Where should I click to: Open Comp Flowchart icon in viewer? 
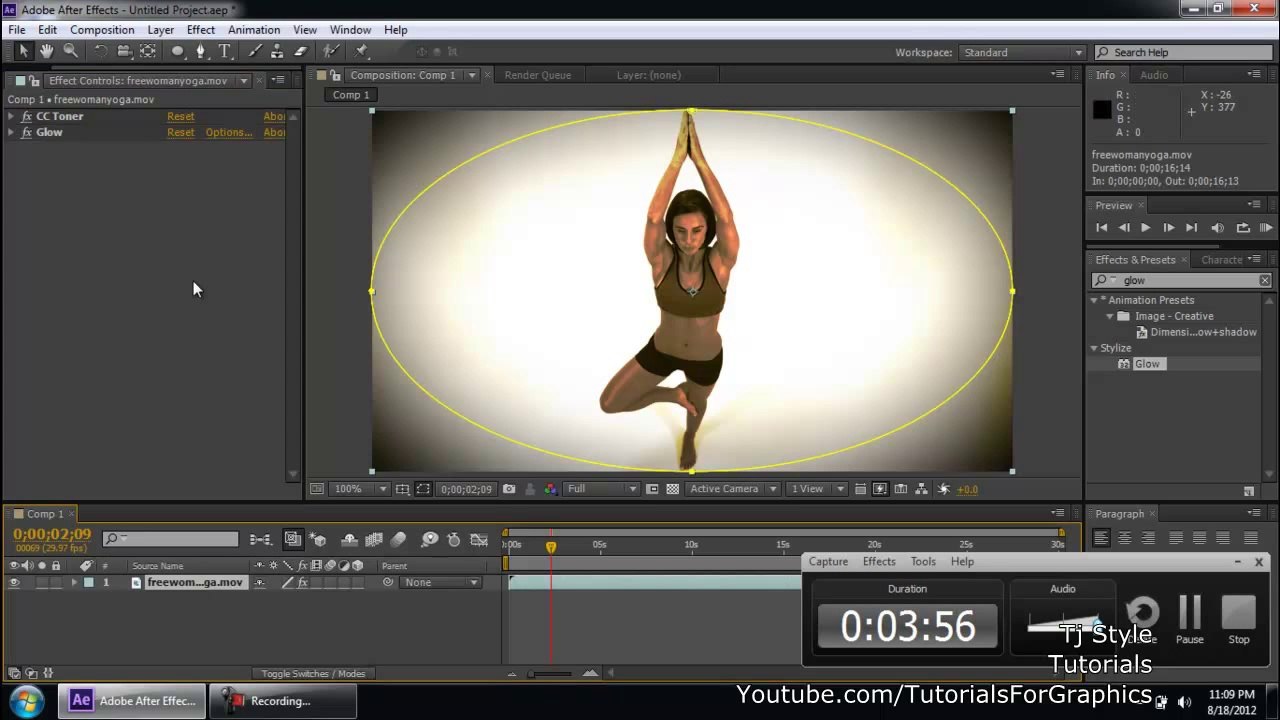pos(923,489)
